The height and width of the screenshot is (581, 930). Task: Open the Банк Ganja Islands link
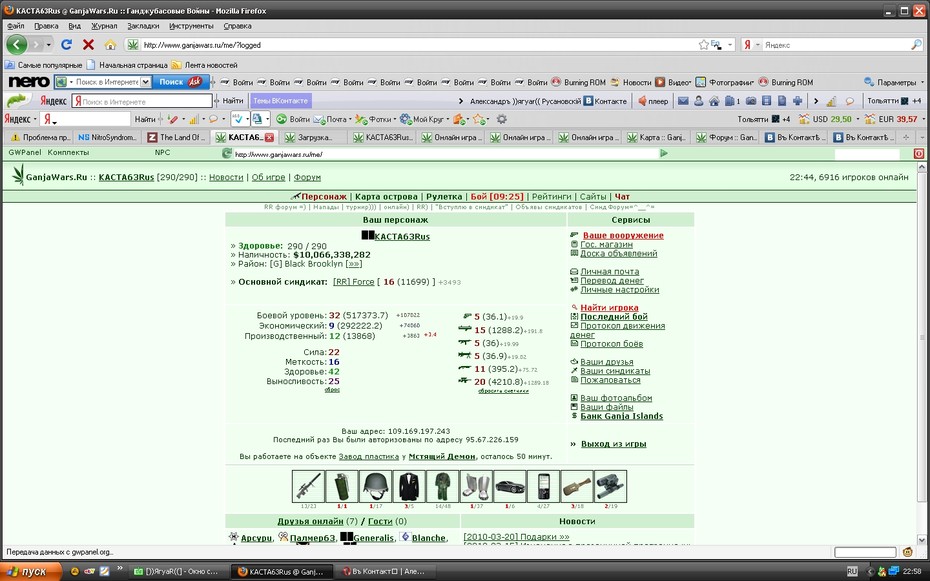point(622,416)
